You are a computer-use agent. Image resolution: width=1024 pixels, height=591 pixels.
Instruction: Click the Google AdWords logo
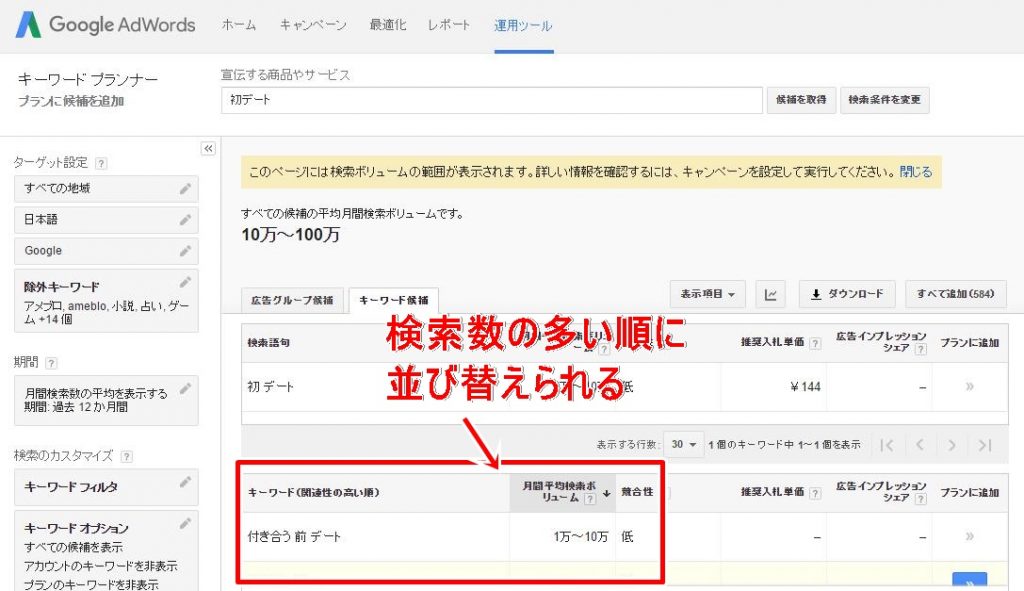click(105, 25)
